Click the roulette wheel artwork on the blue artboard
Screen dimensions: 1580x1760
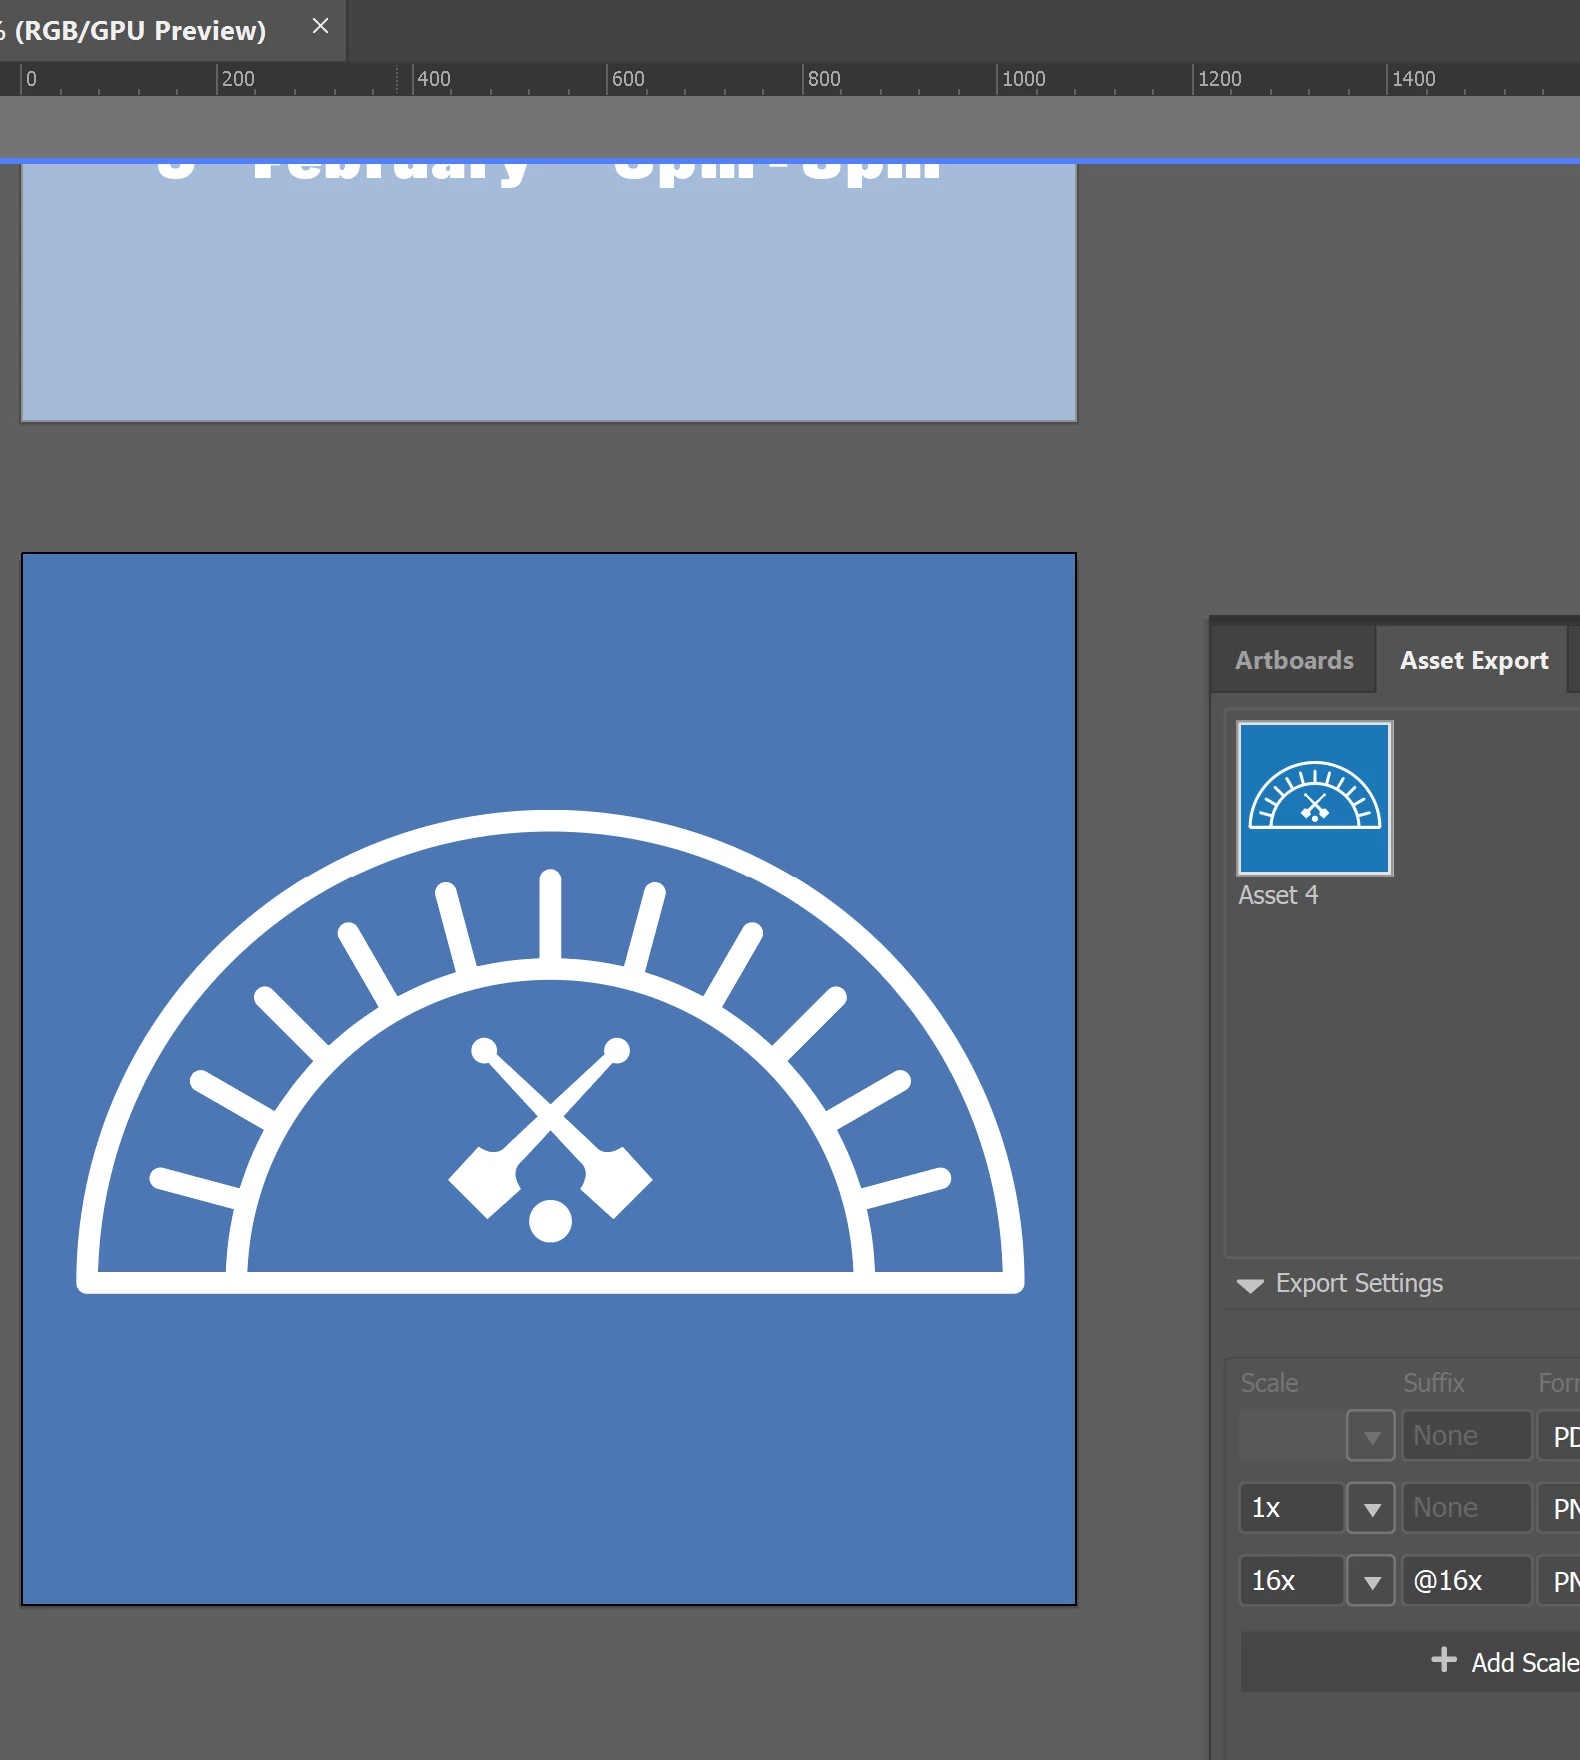pyautogui.click(x=550, y=1052)
